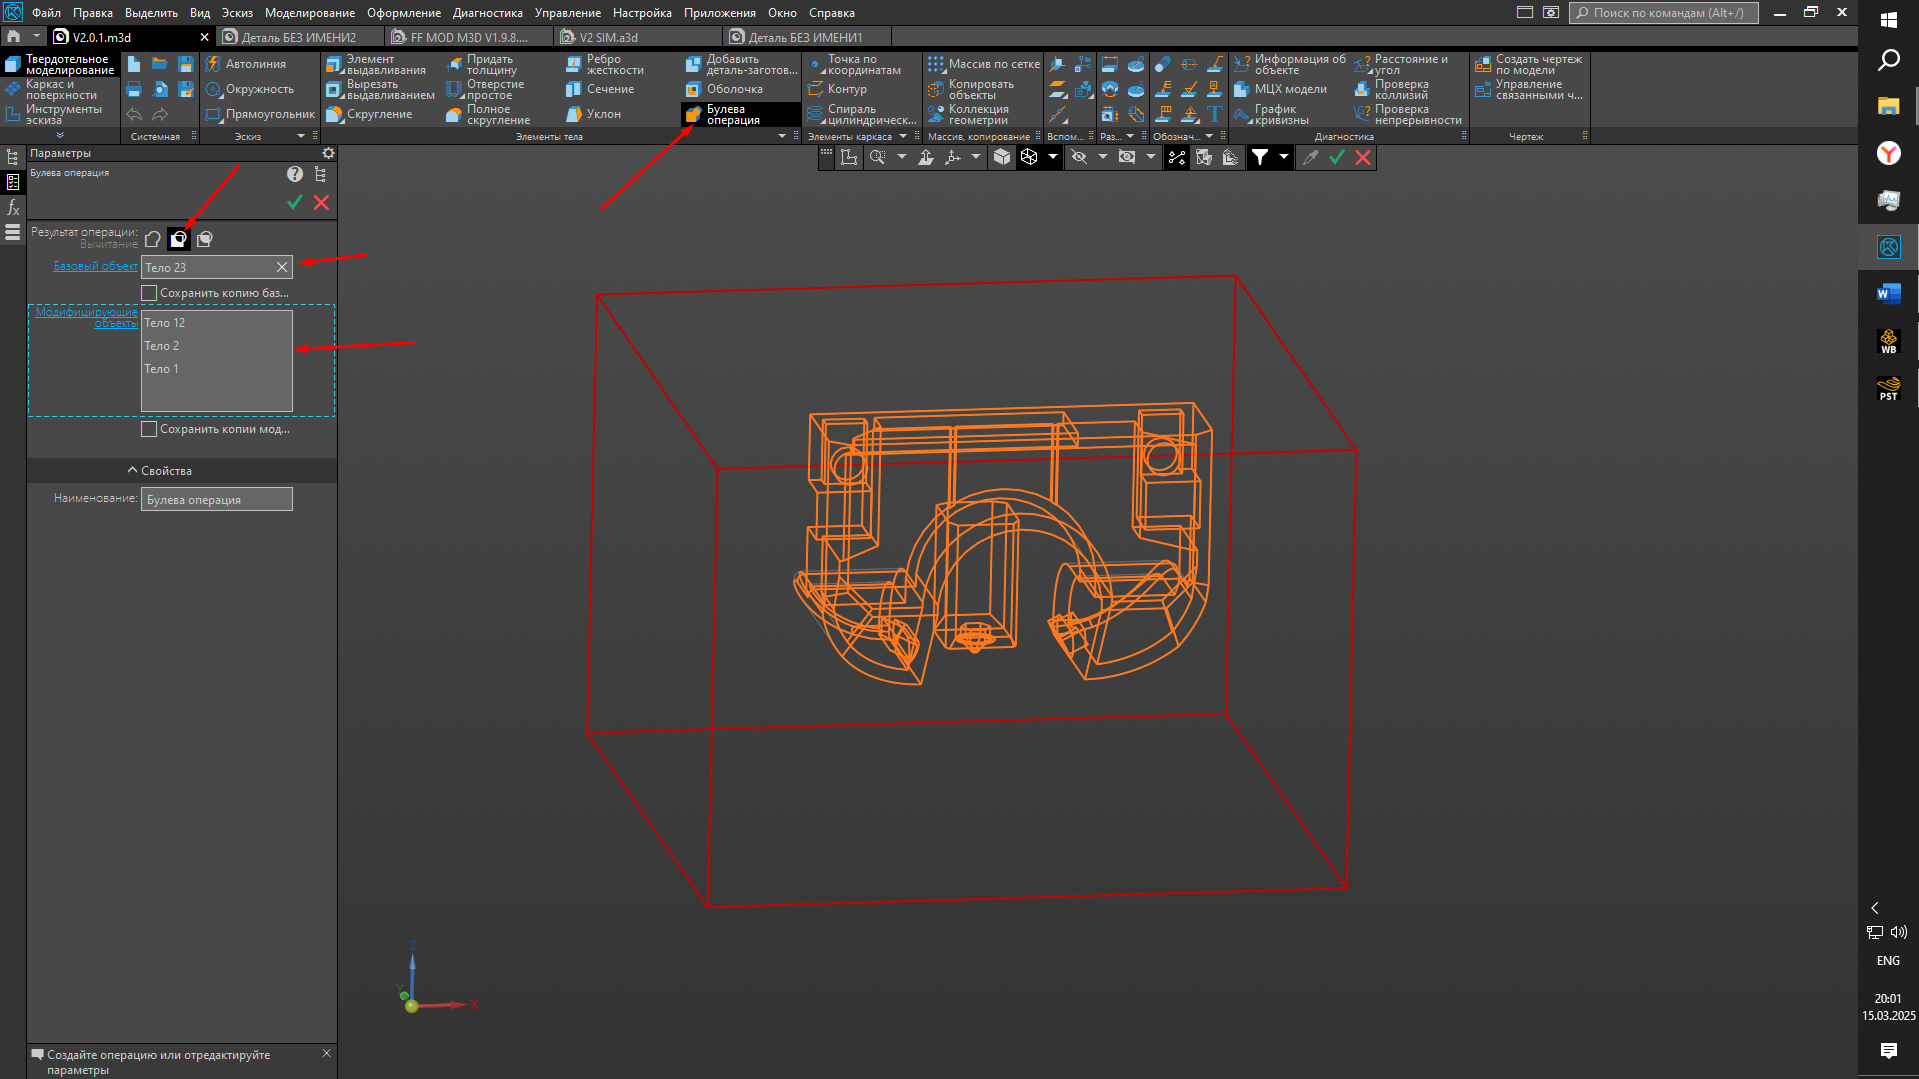Open the Windows Start button
Image resolution: width=1919 pixels, height=1079 pixels.
1888,20
